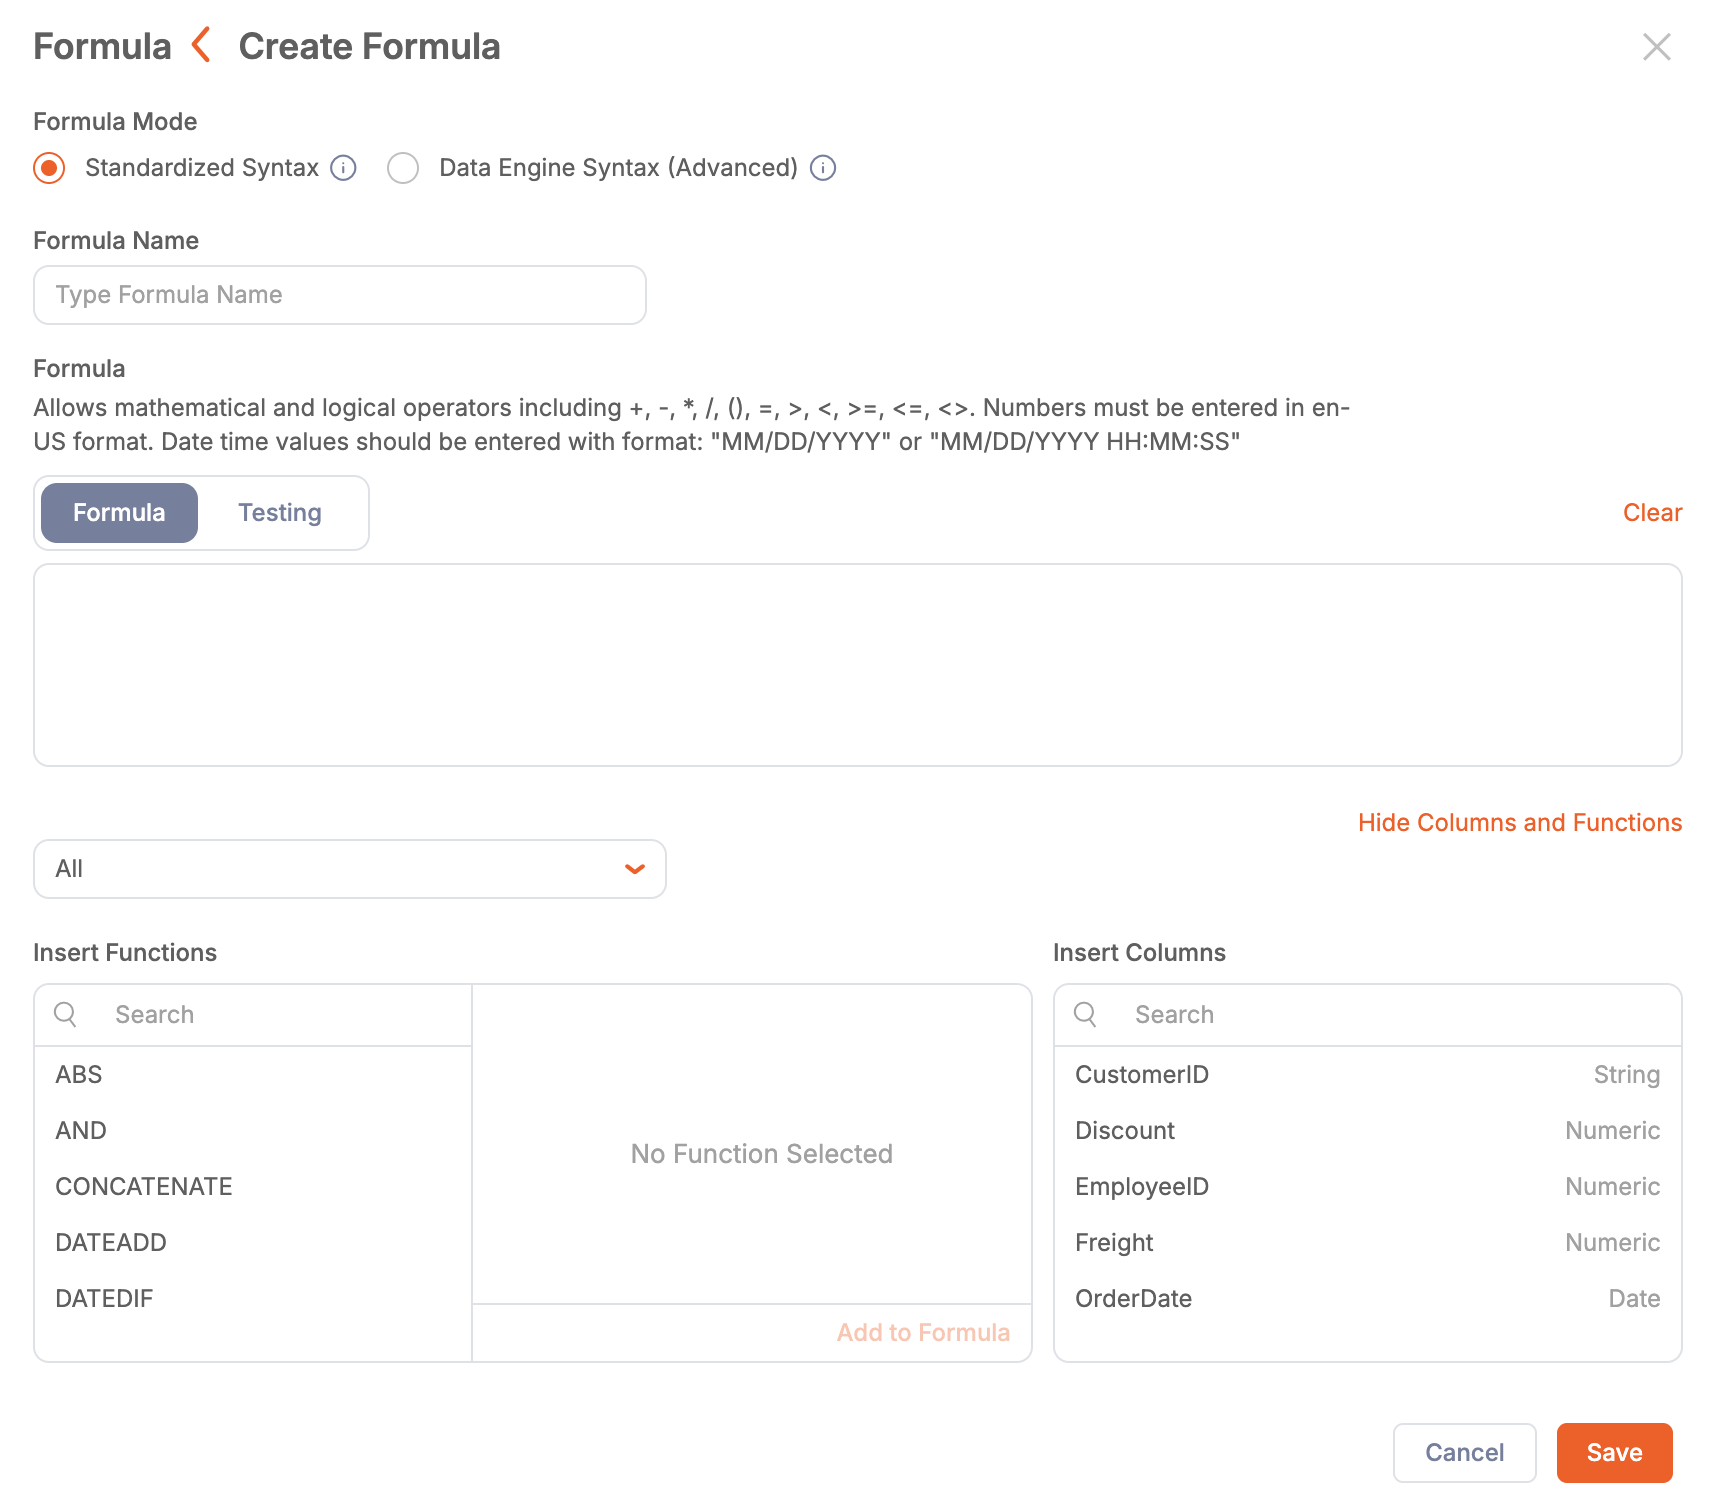Close the Create Formula dialog
The image size is (1712, 1500).
pos(1656,47)
